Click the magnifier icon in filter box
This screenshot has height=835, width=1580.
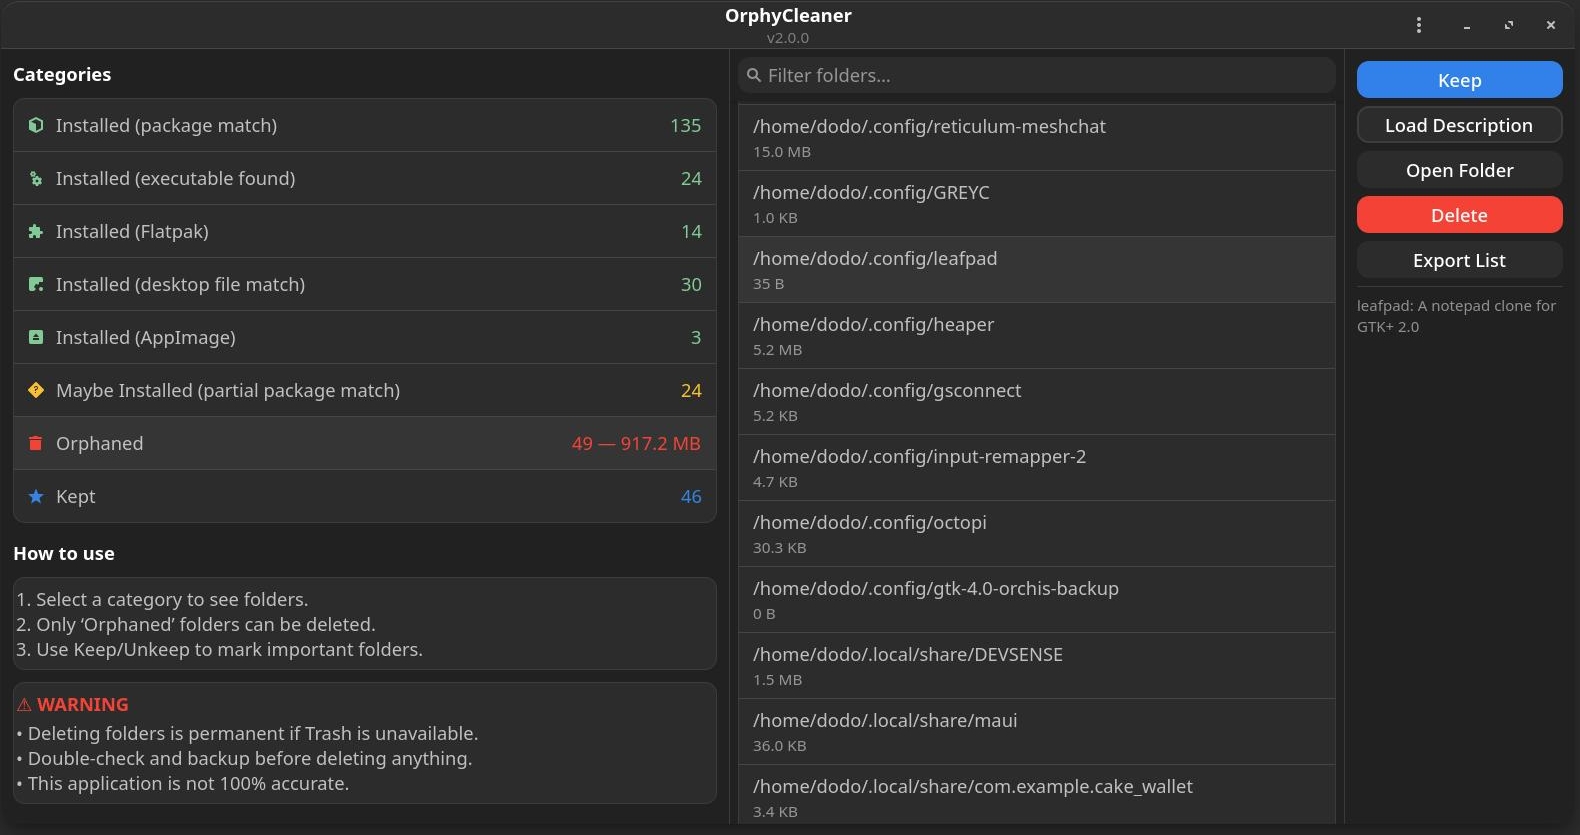[754, 75]
